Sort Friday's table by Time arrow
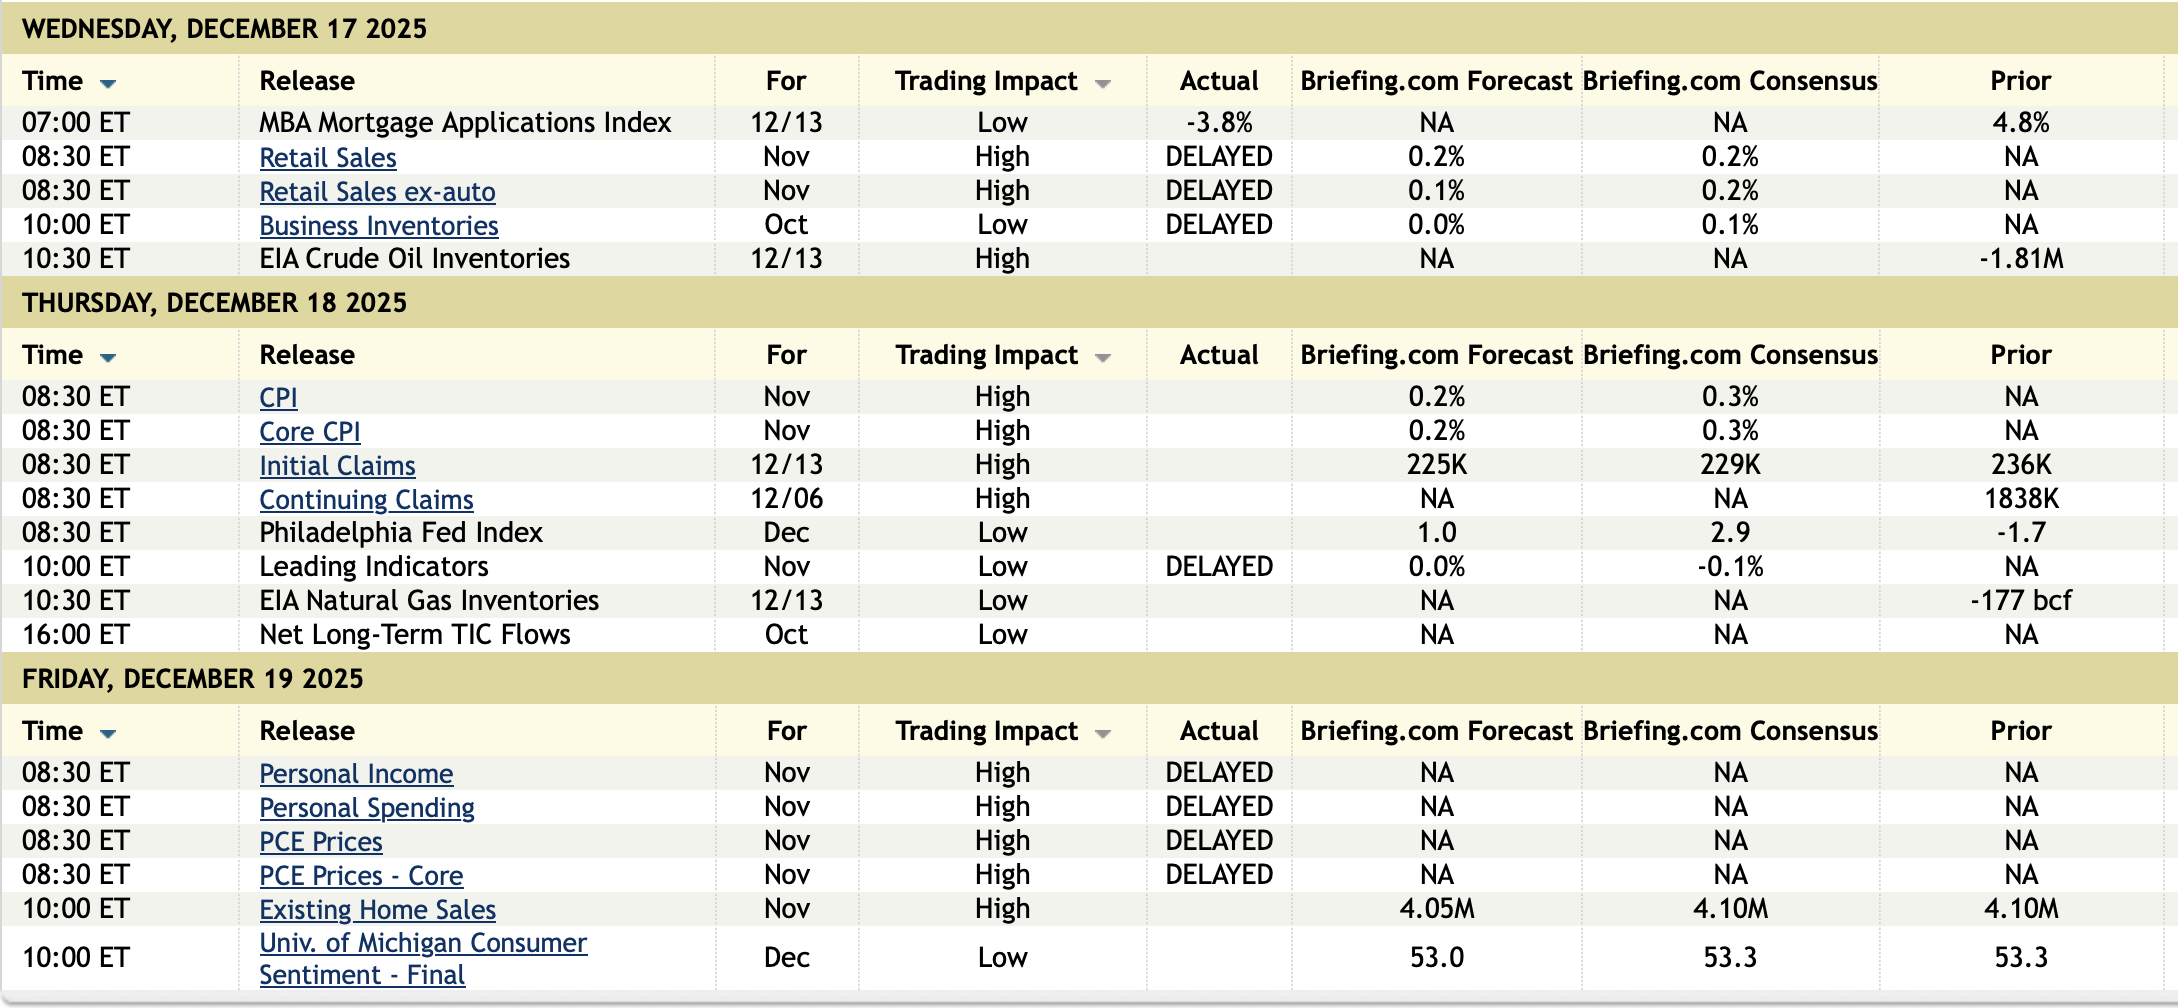Image resolution: width=2178 pixels, height=1008 pixels. coord(108,733)
